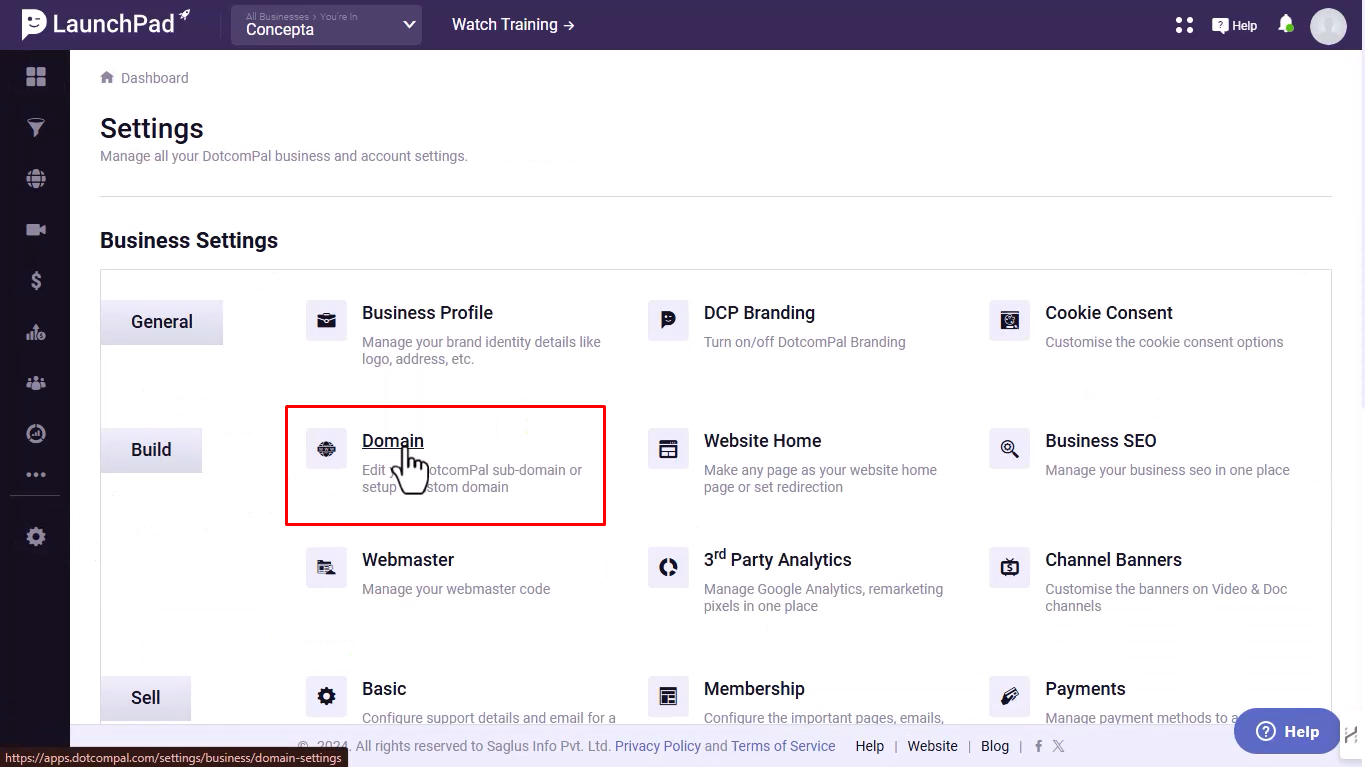Click the home icon in breadcrumb
Image resolution: width=1365 pixels, height=767 pixels.
(x=107, y=77)
